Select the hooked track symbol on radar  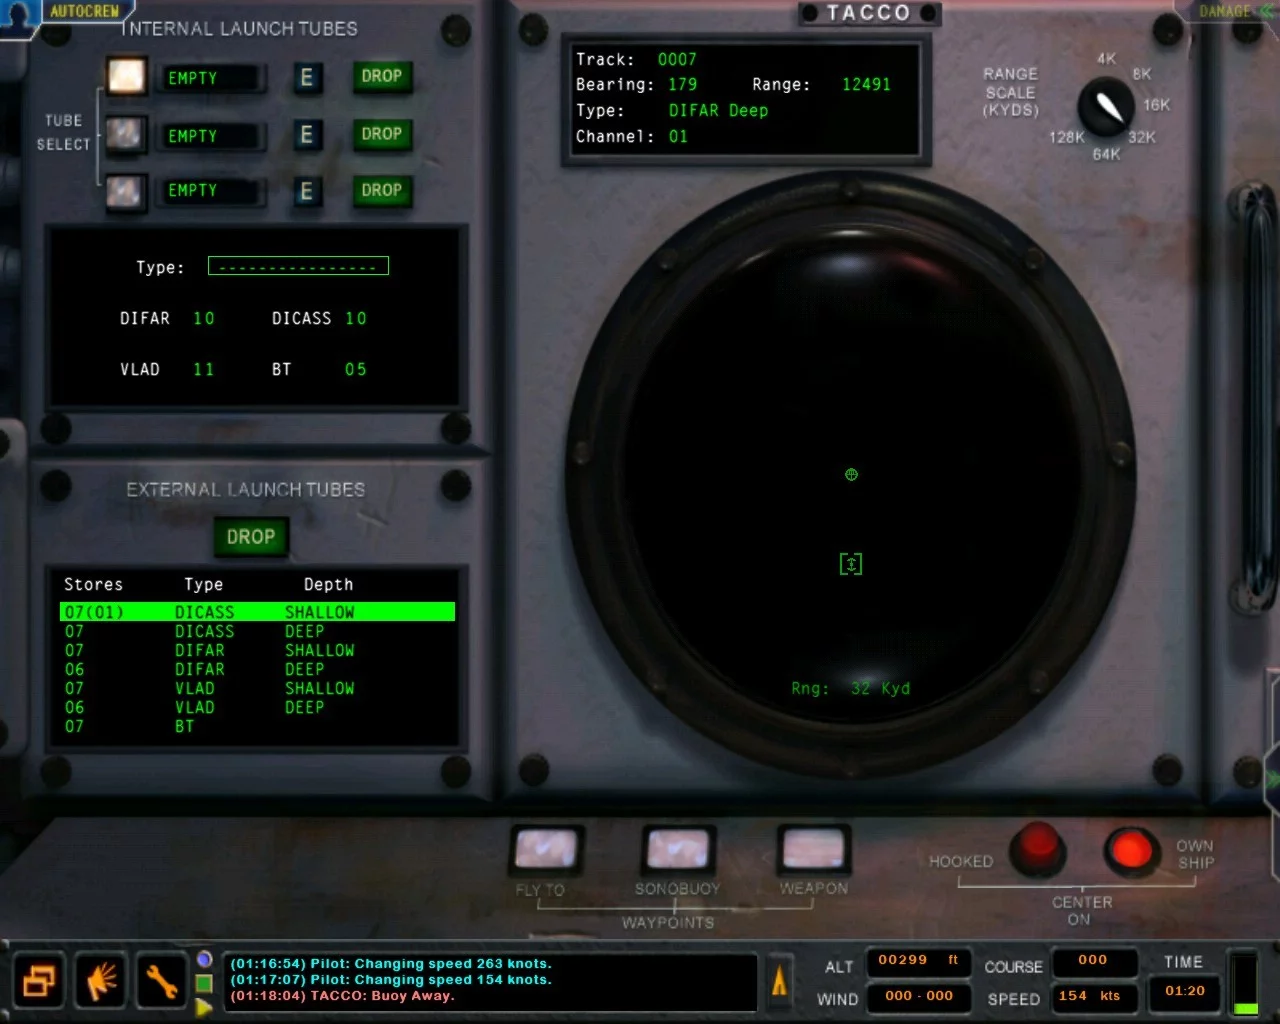pyautogui.click(x=851, y=564)
